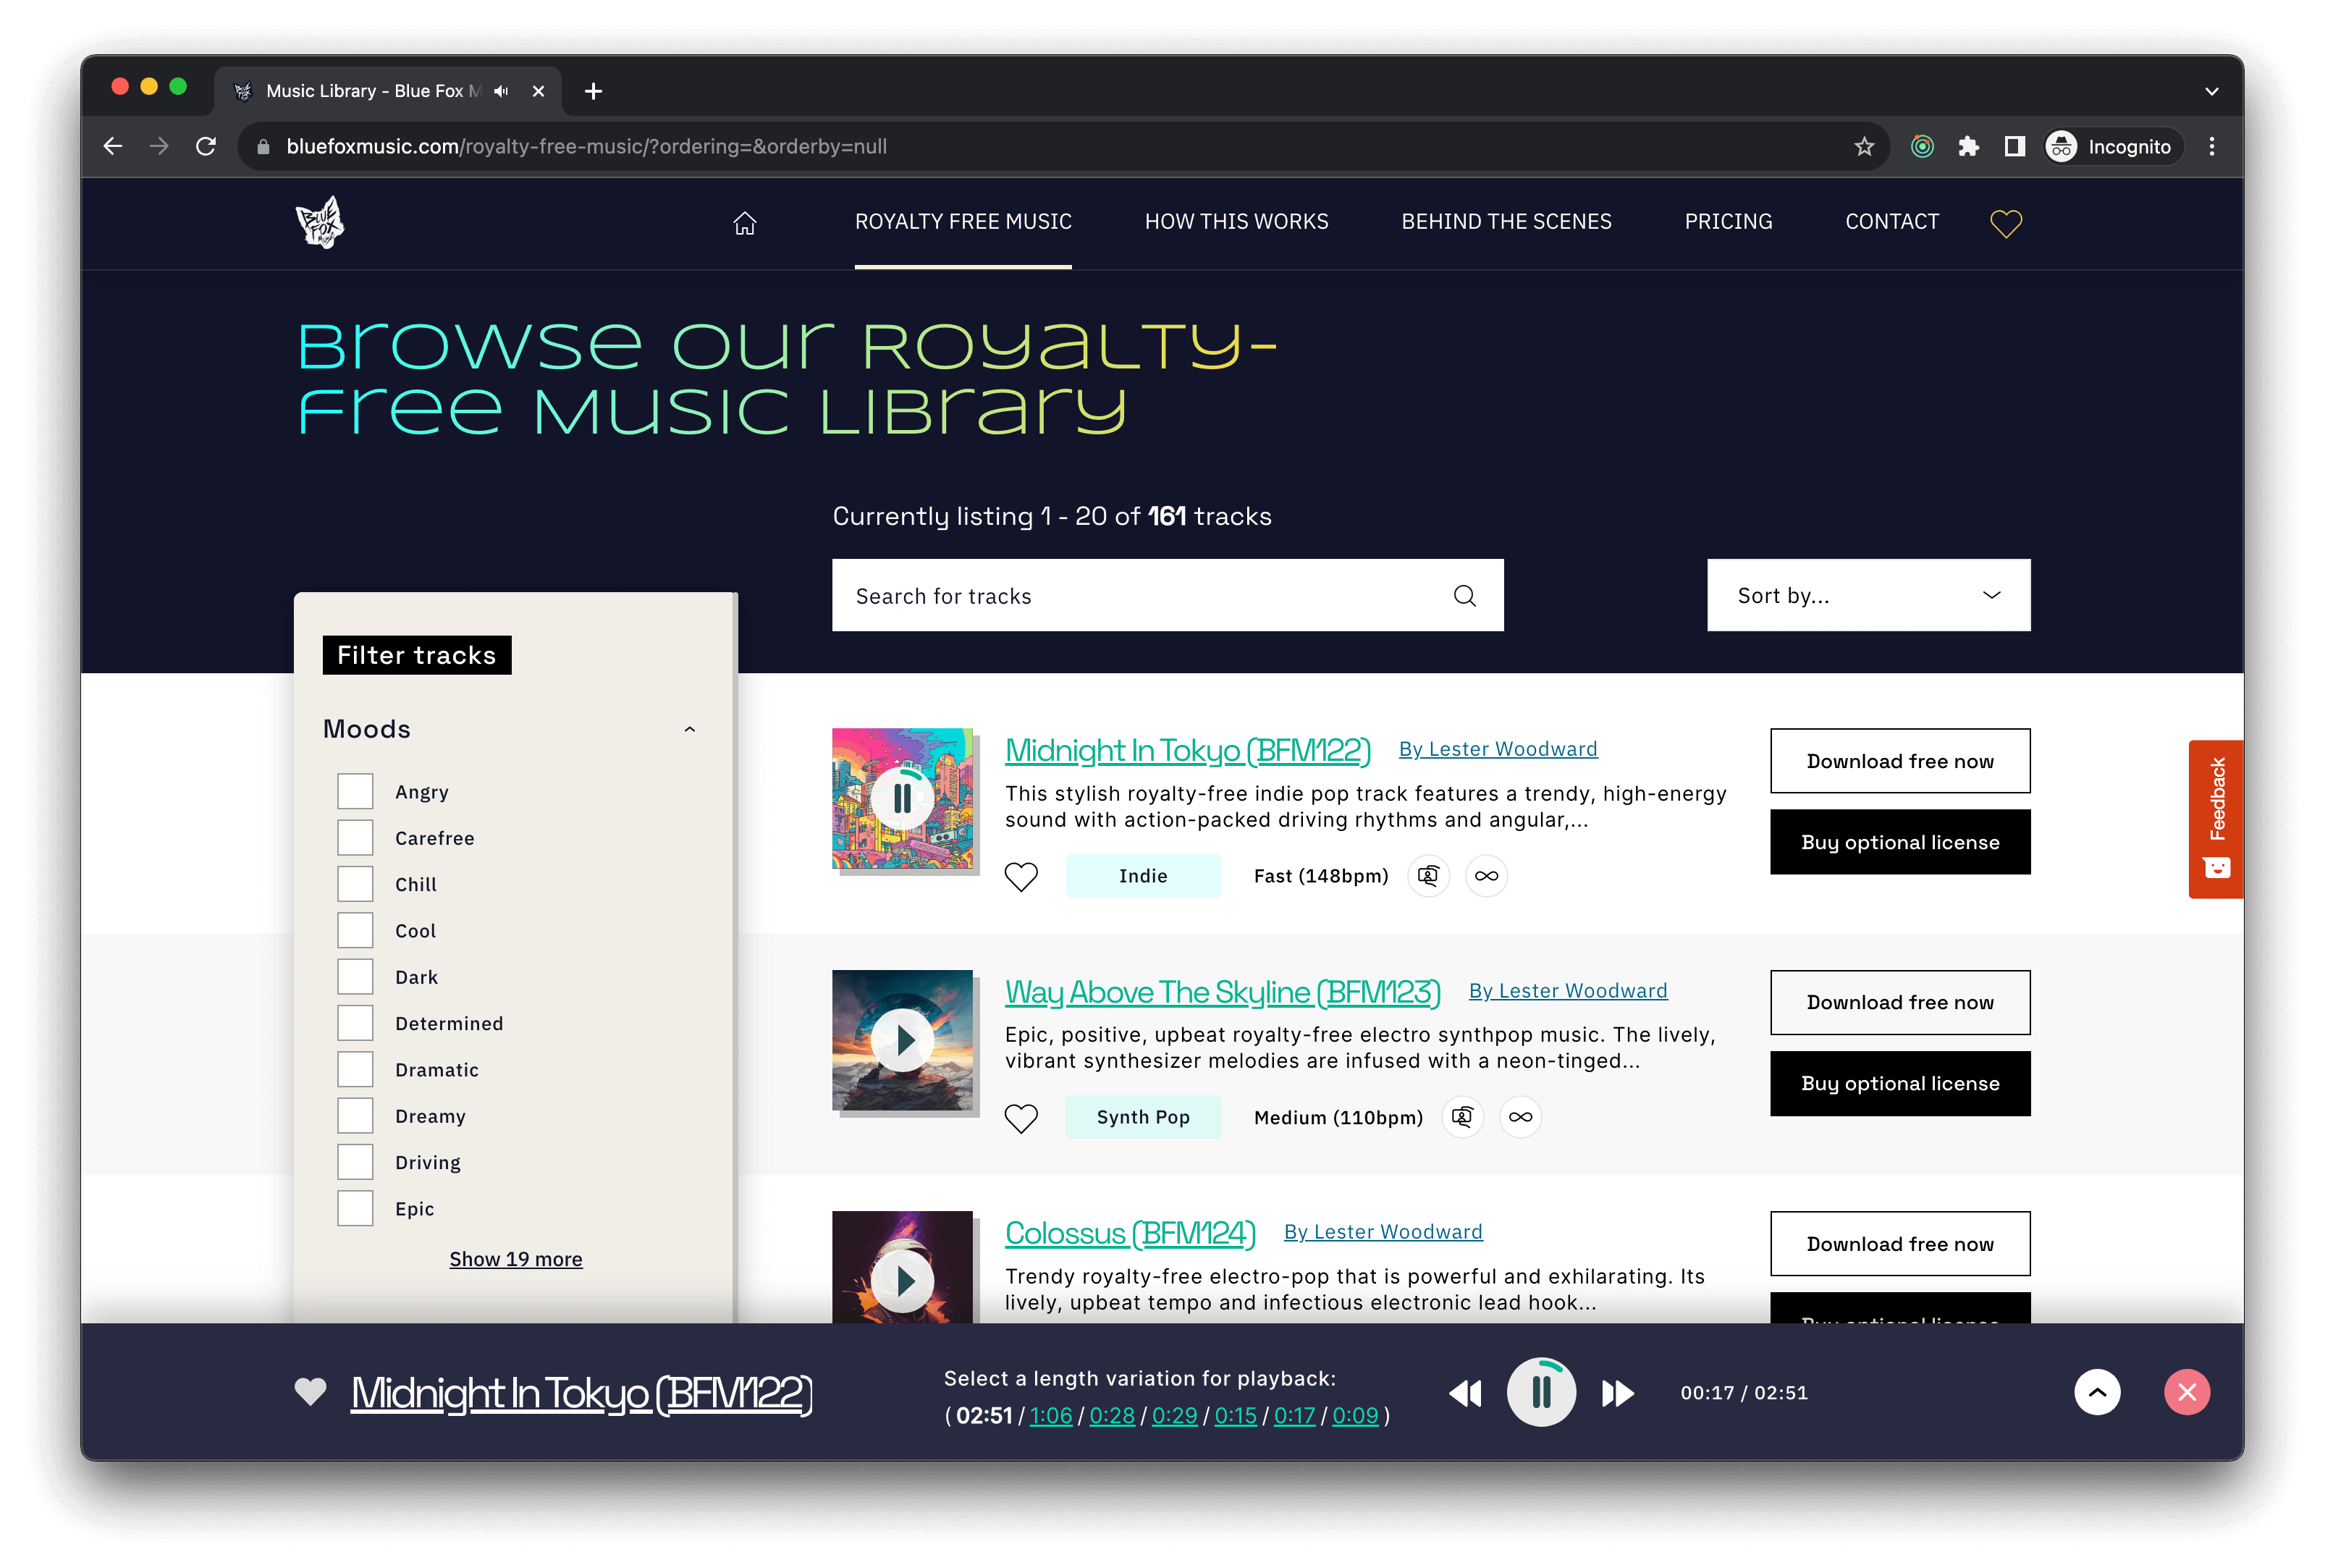Close the bottom player with red X
The height and width of the screenshot is (1568, 2325).
(2186, 1392)
